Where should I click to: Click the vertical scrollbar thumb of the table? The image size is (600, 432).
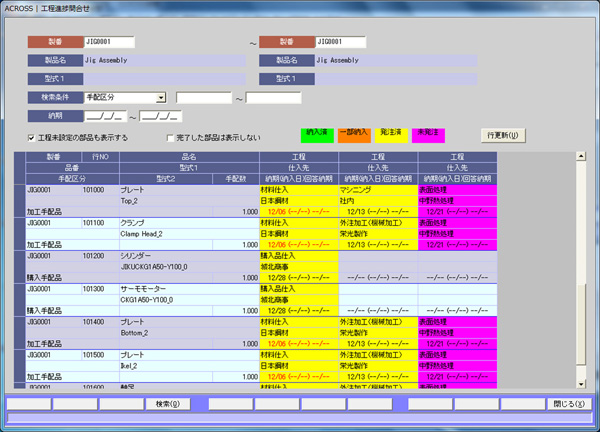pos(581,324)
